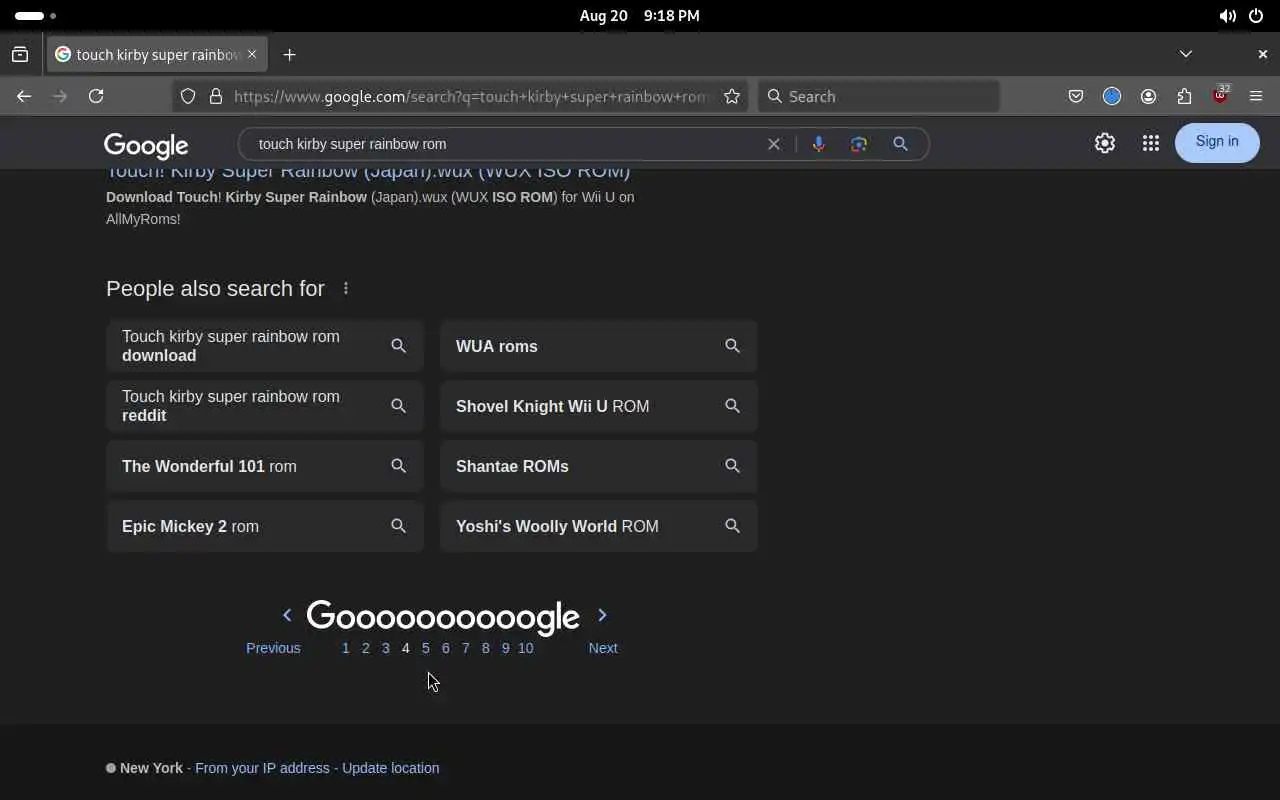This screenshot has height=800, width=1280.
Task: Submit the Google search magnifier icon
Action: point(900,144)
